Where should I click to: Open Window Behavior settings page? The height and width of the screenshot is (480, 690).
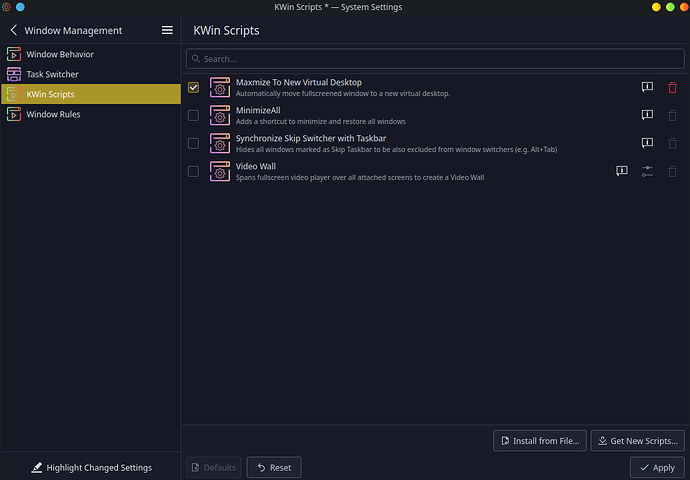click(x=60, y=54)
